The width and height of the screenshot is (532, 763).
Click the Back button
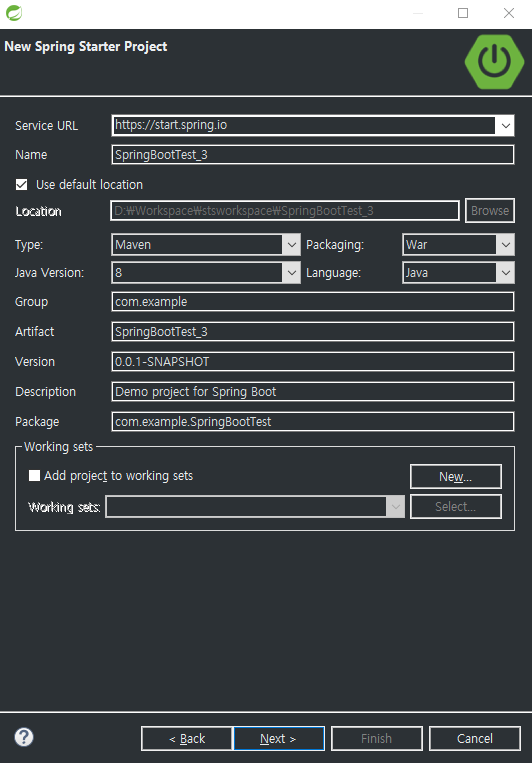pos(186,739)
